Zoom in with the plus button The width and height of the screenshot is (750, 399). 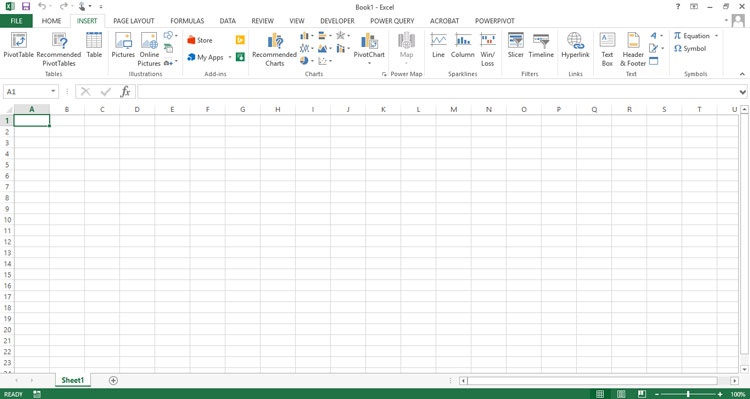tap(720, 394)
